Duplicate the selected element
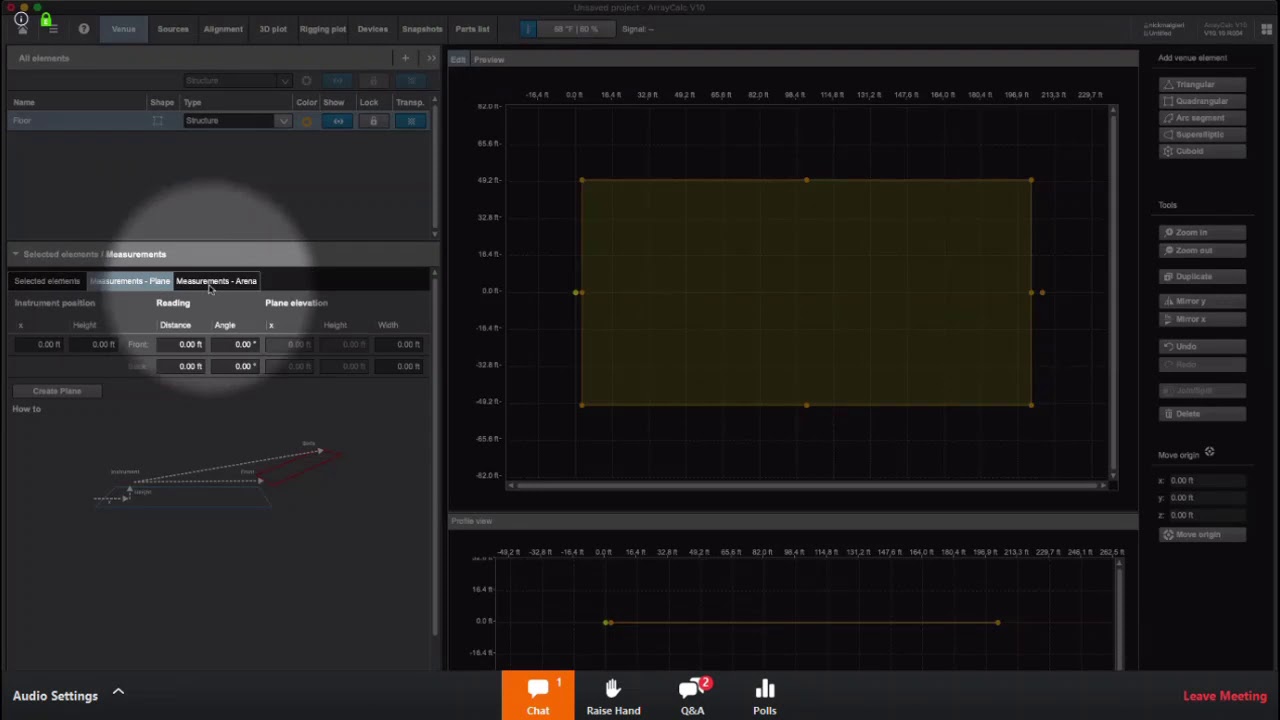Viewport: 1280px width, 720px height. click(x=1203, y=276)
